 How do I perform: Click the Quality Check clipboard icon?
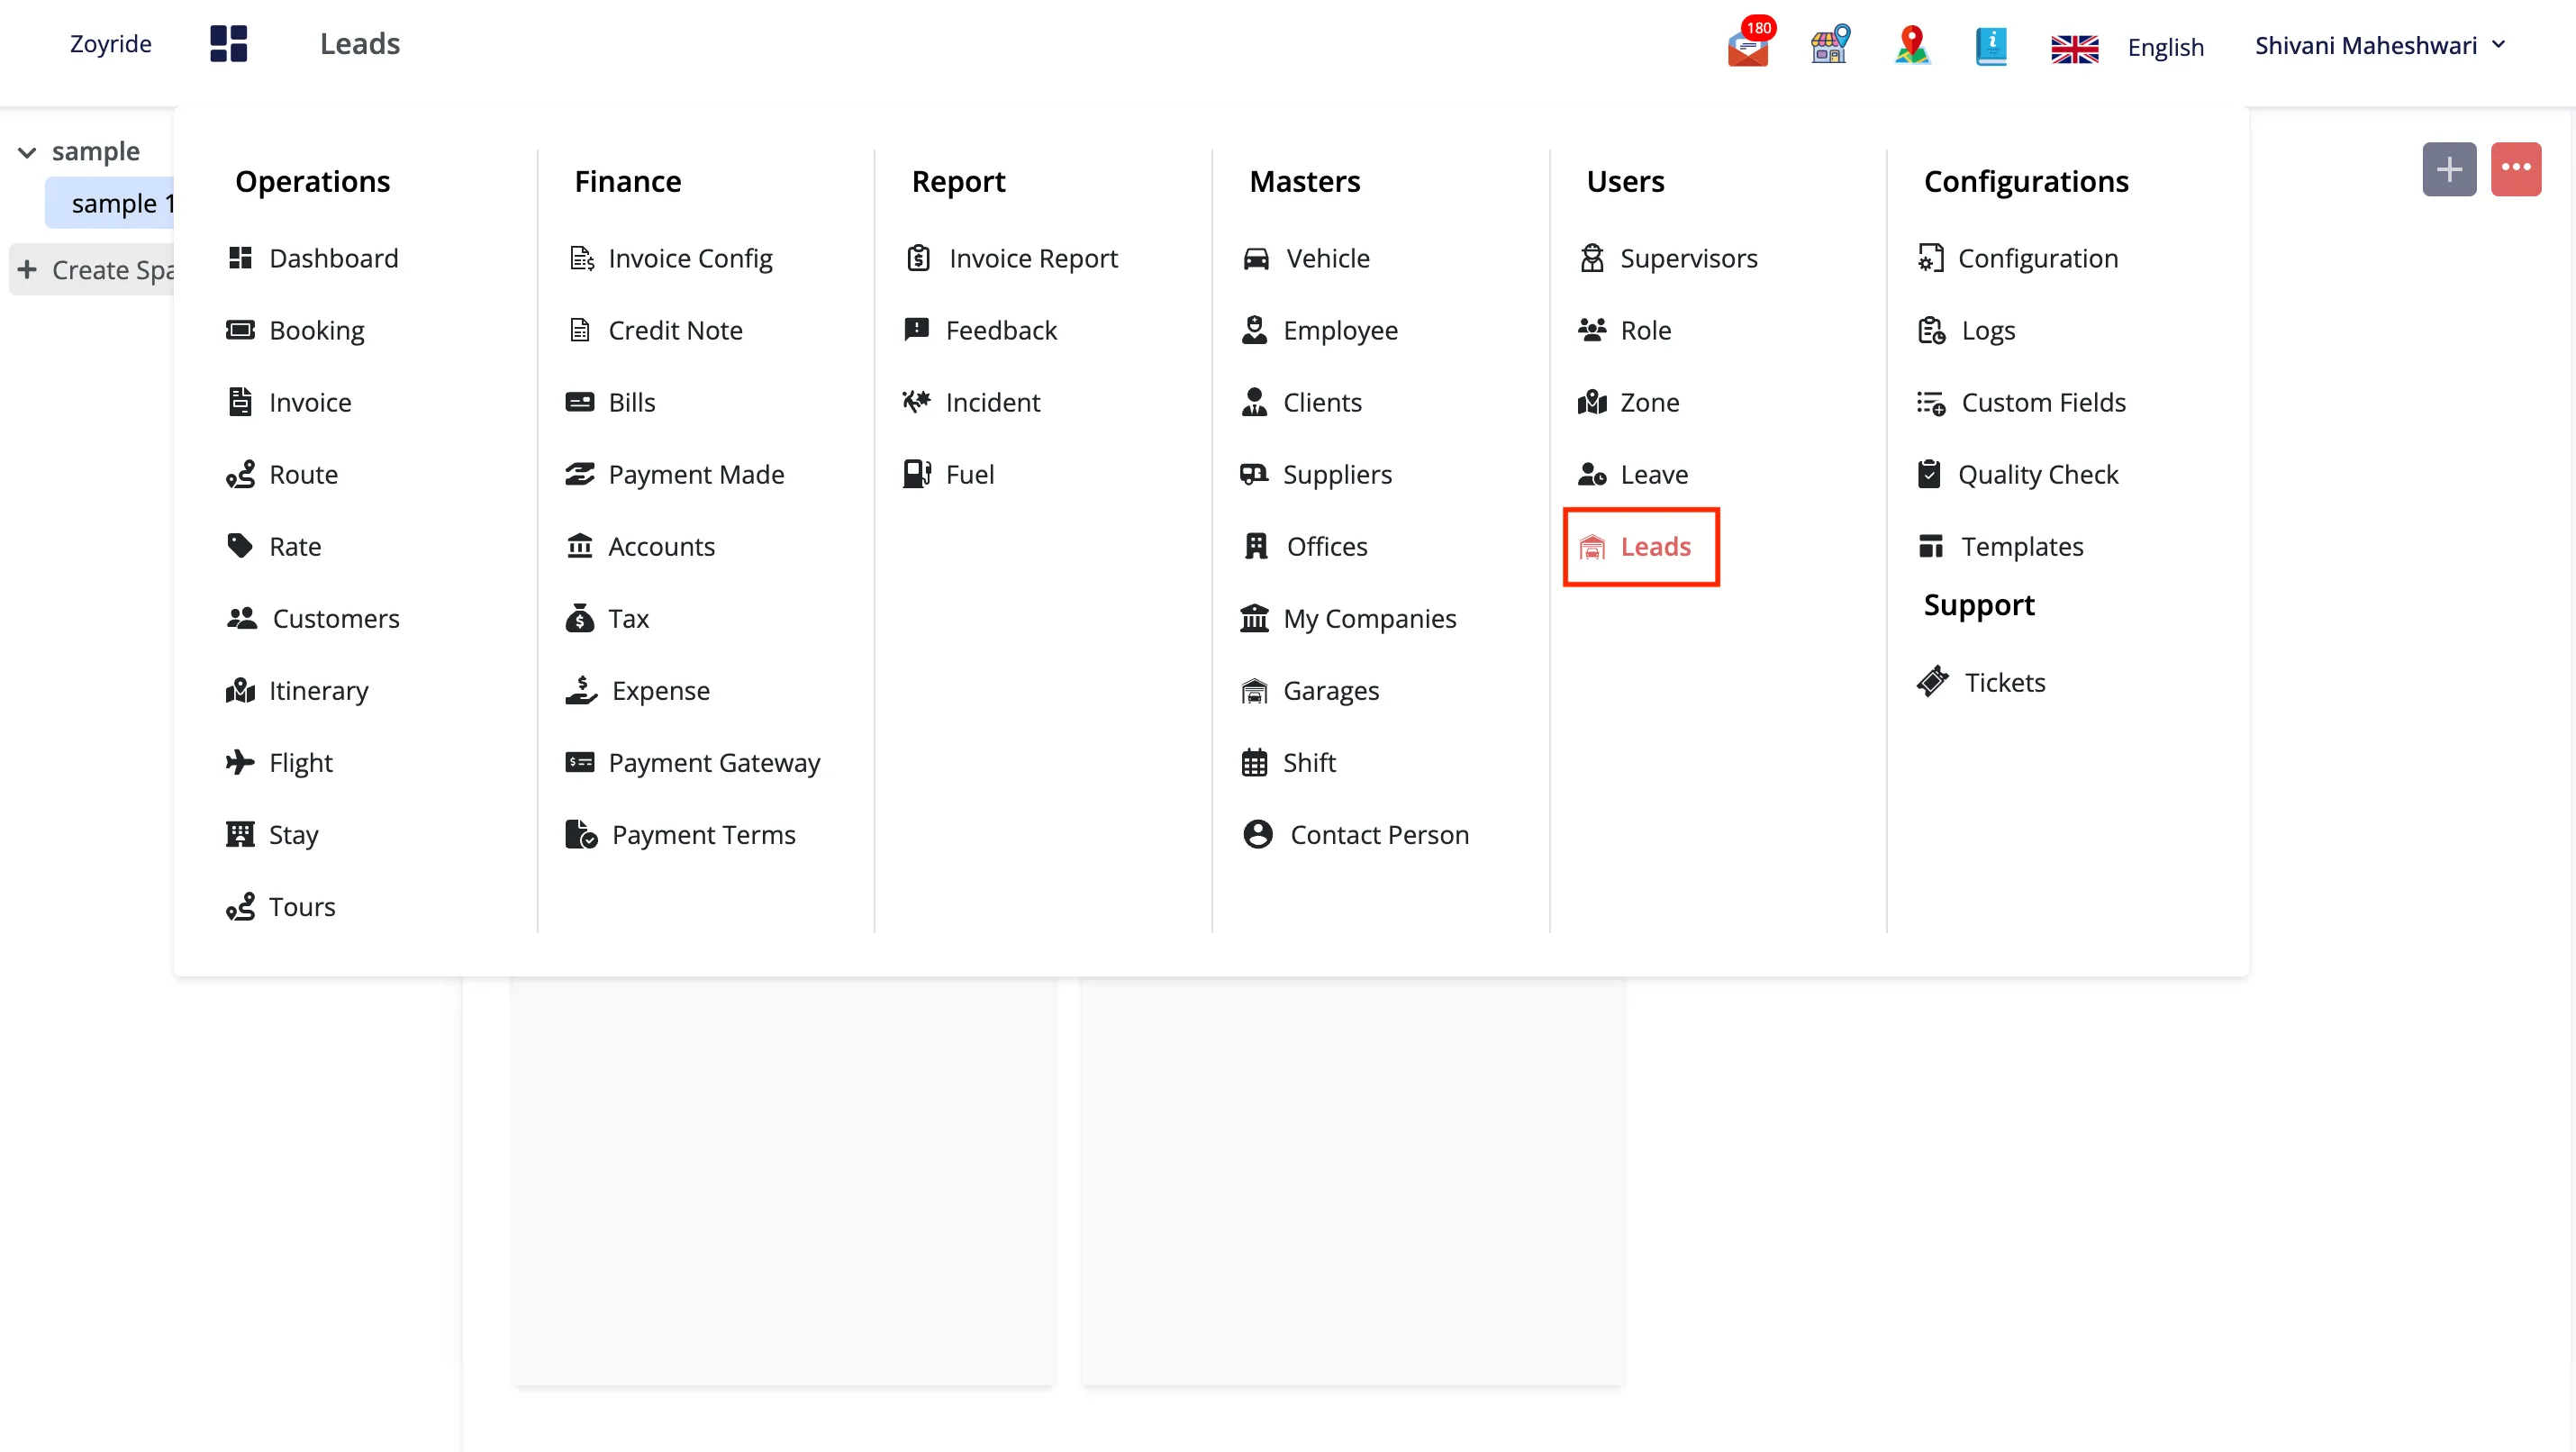pos(1929,474)
